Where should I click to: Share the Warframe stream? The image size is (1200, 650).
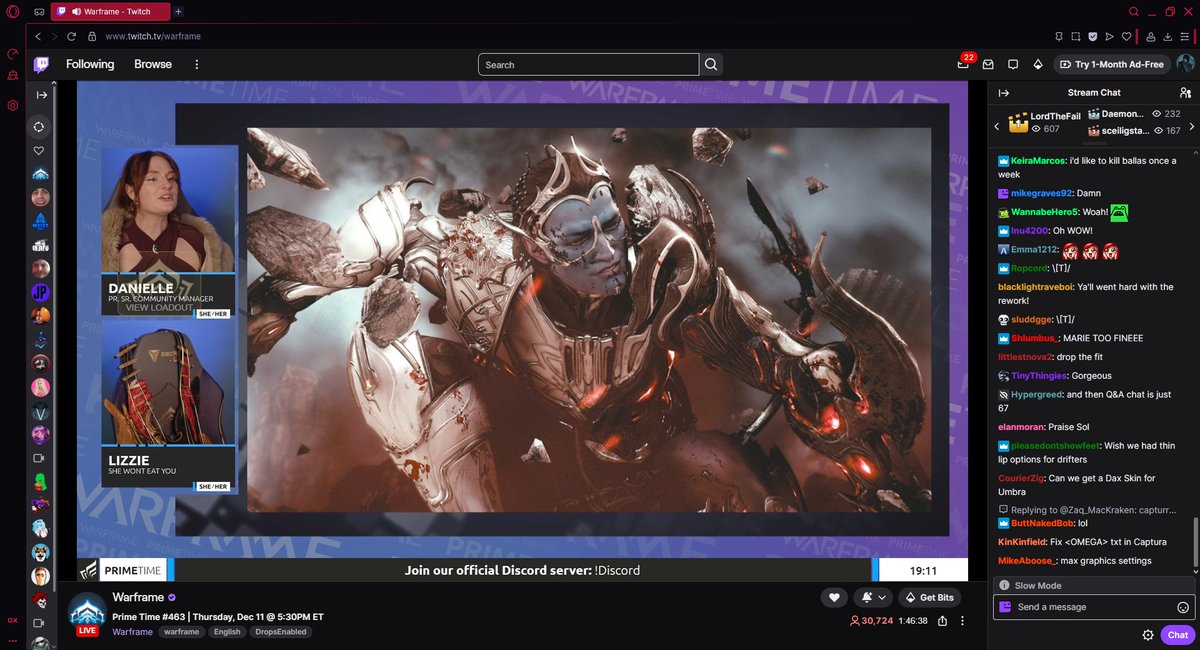click(944, 621)
